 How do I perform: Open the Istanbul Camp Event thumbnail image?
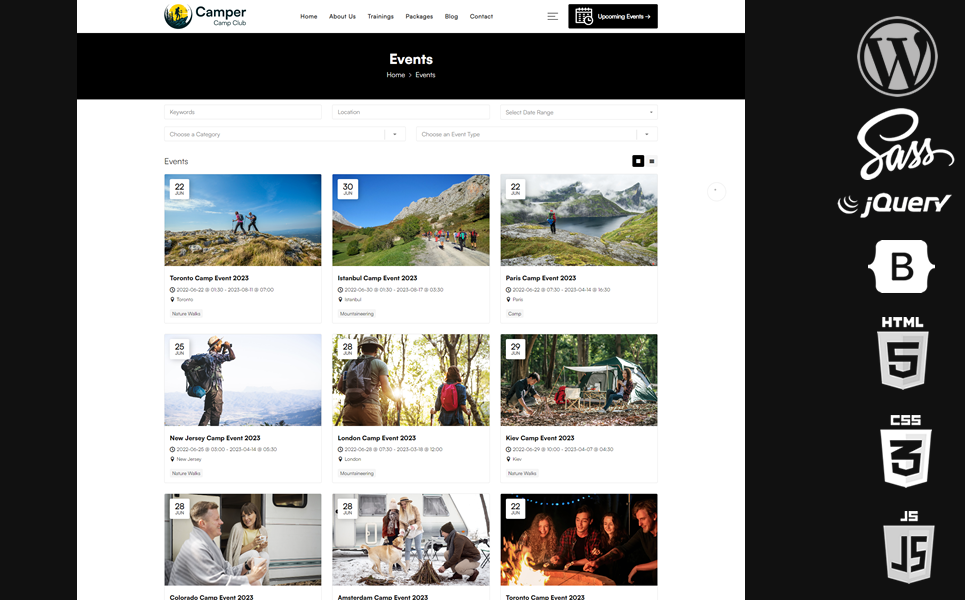pos(411,220)
